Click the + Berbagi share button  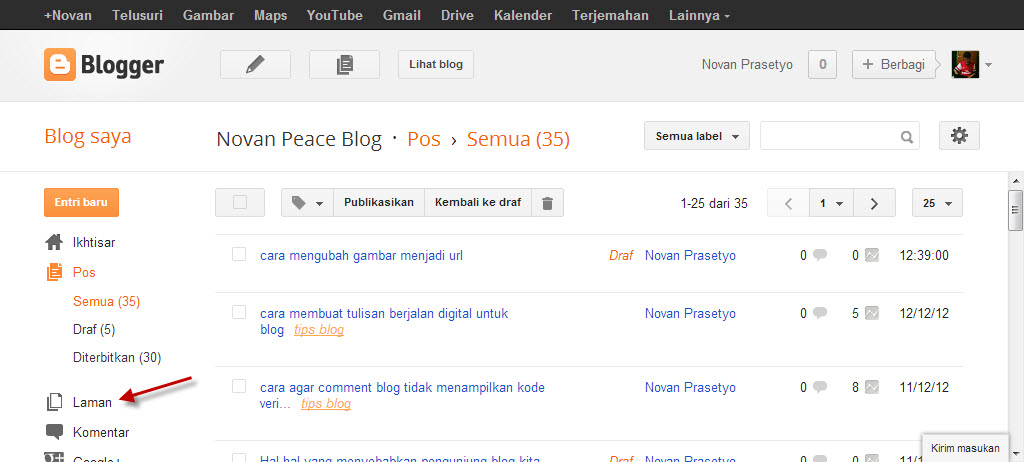click(893, 65)
